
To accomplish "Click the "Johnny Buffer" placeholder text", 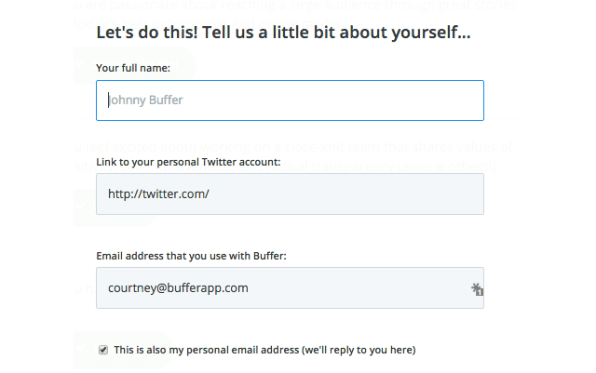I will tap(146, 100).
